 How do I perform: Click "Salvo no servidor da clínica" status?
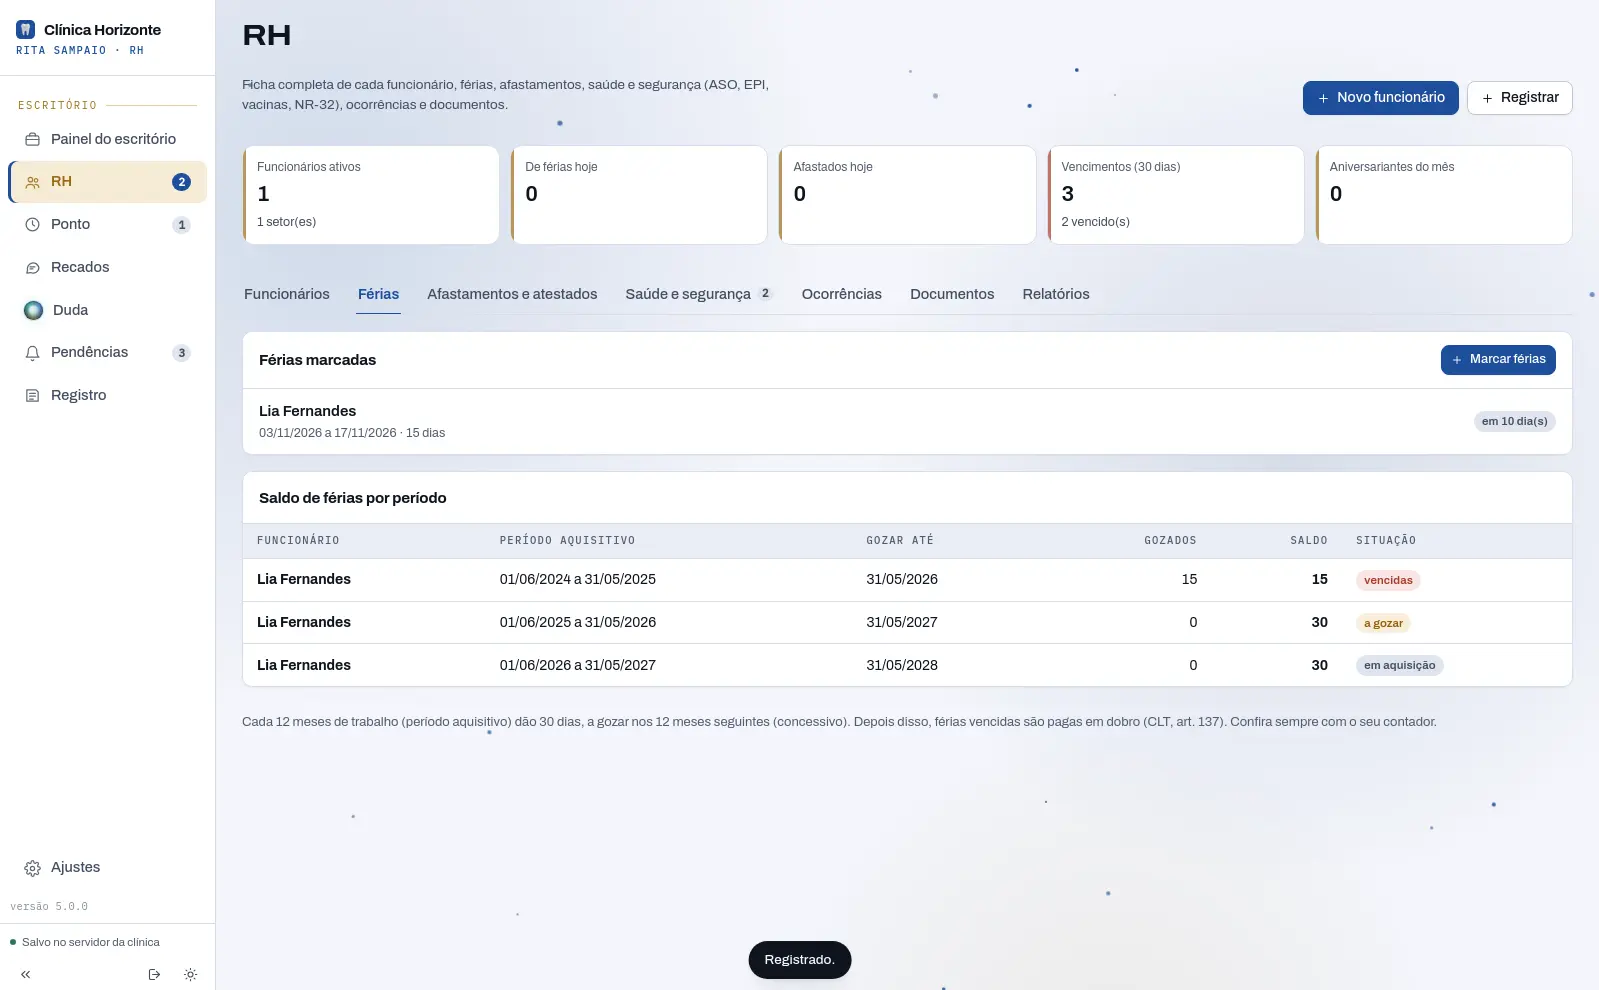click(85, 943)
